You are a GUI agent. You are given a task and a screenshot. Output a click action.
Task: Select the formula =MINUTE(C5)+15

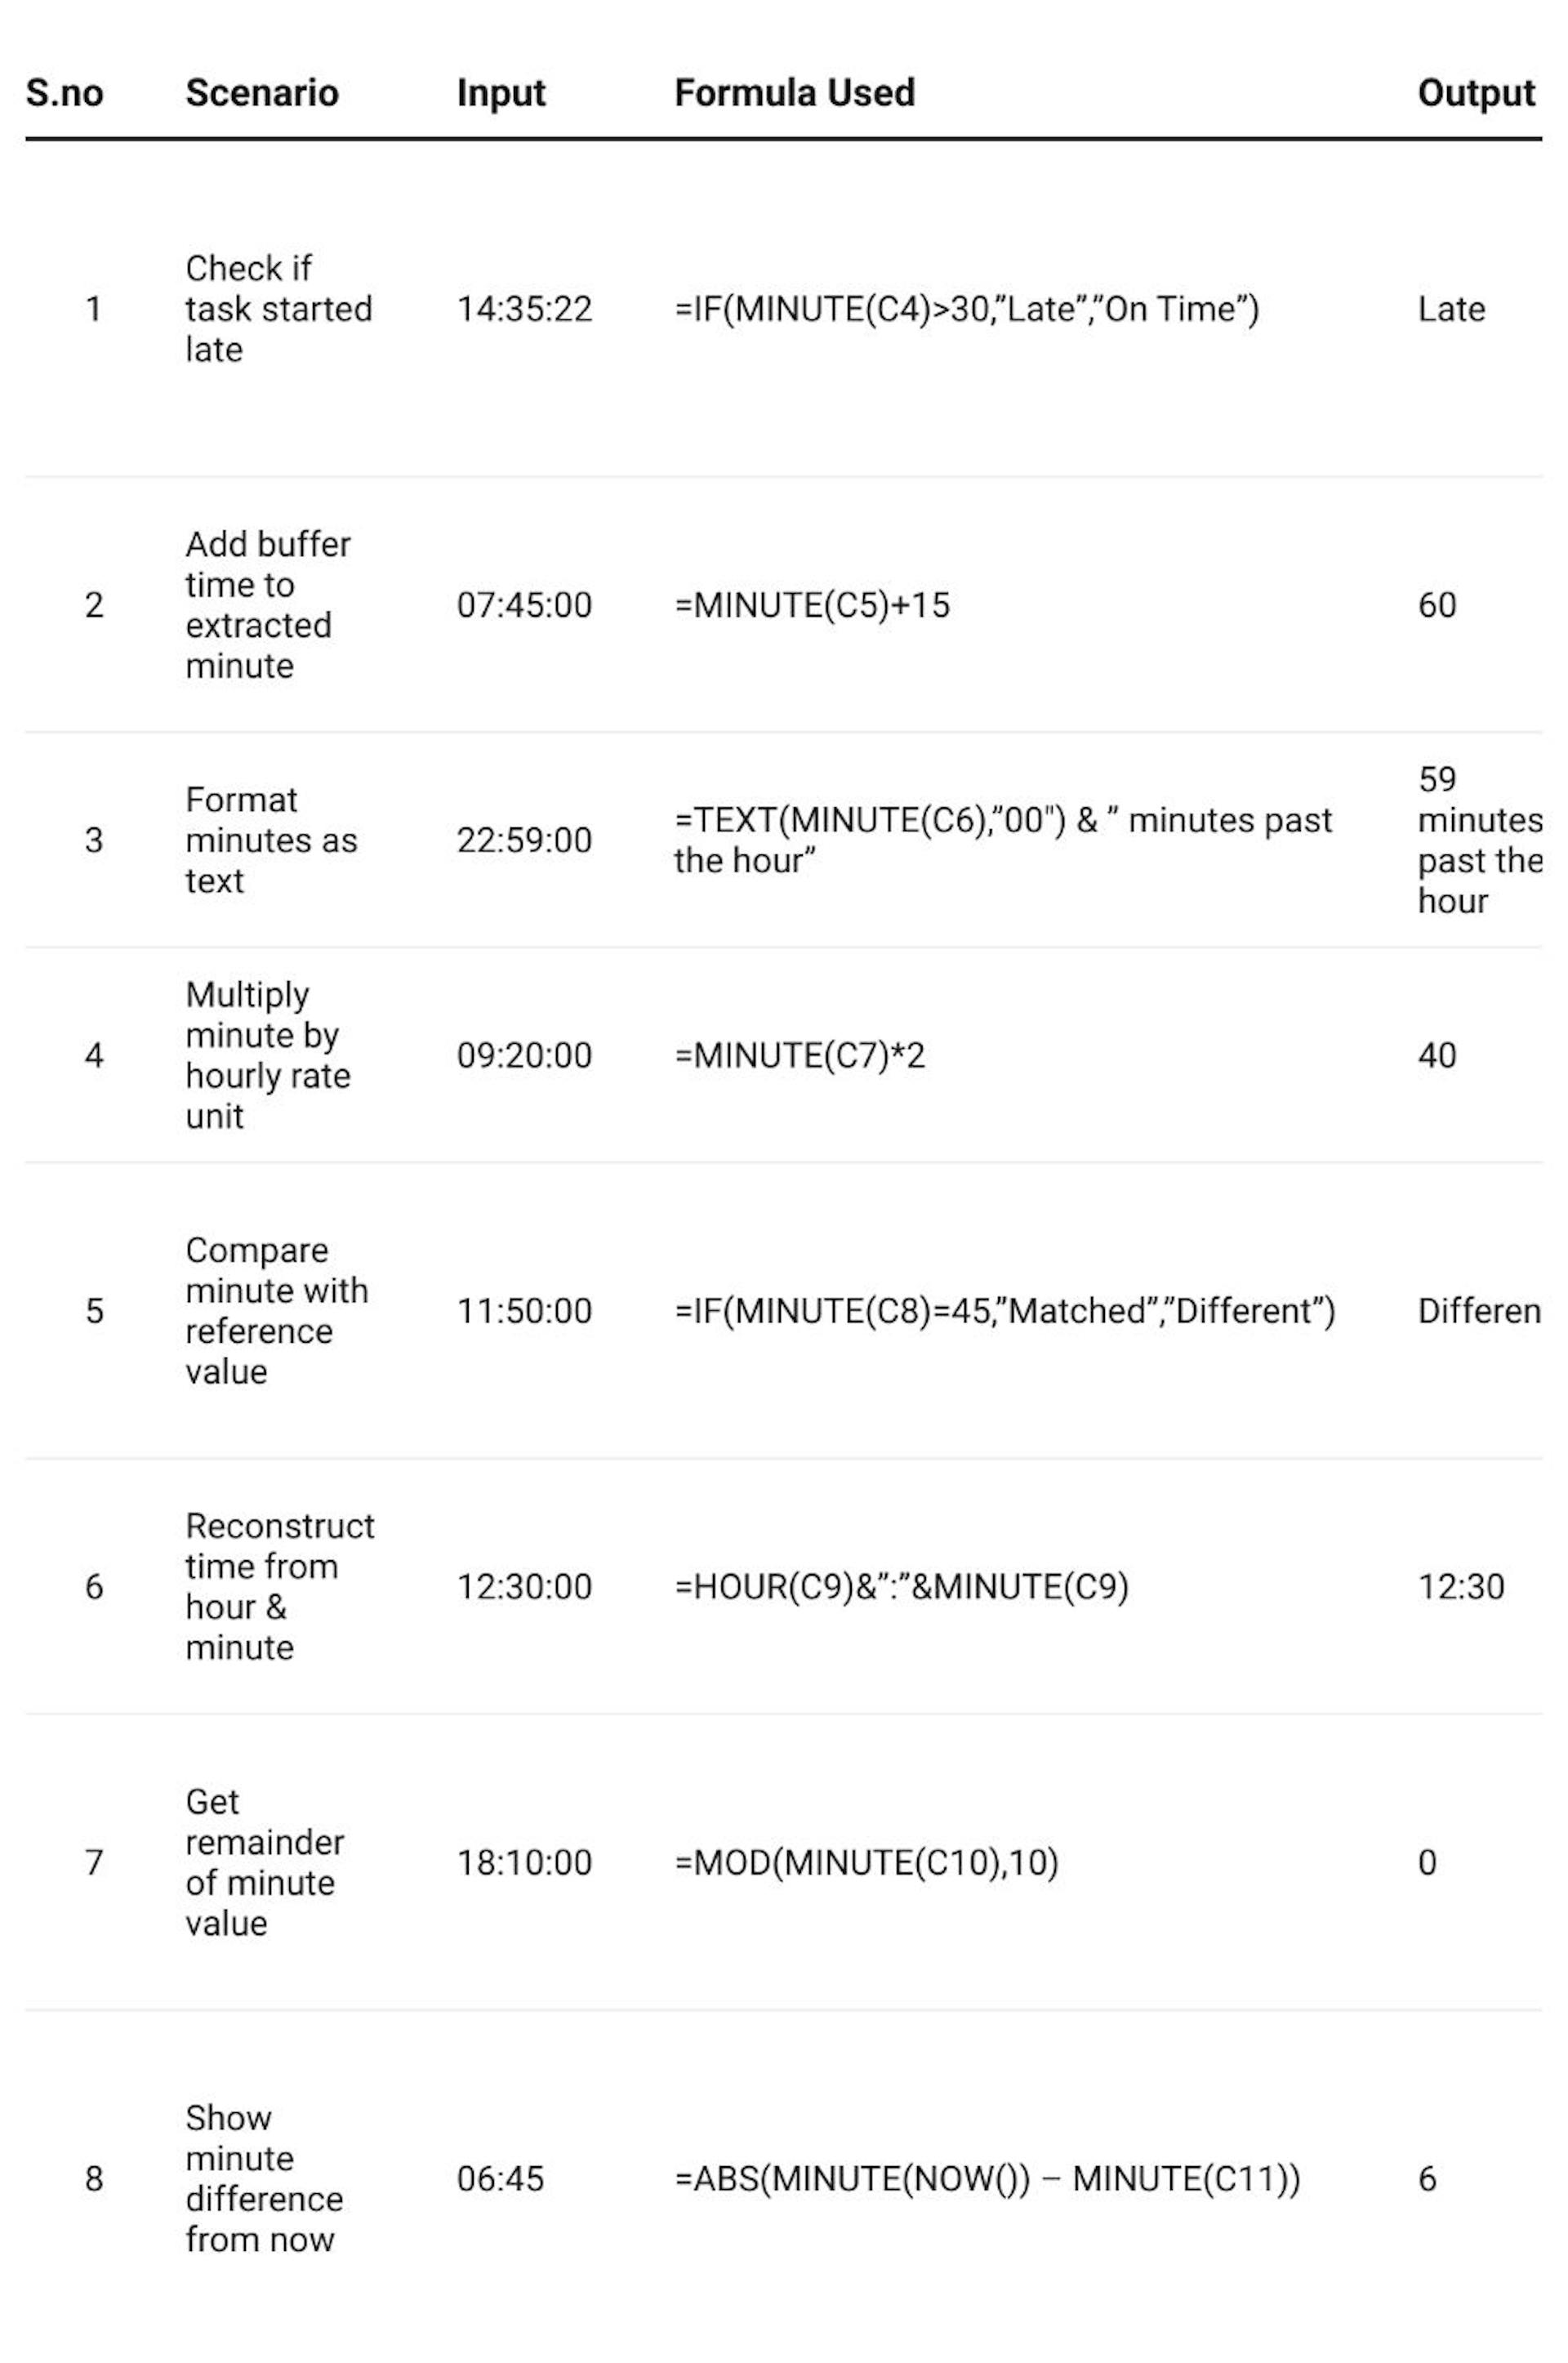(812, 605)
